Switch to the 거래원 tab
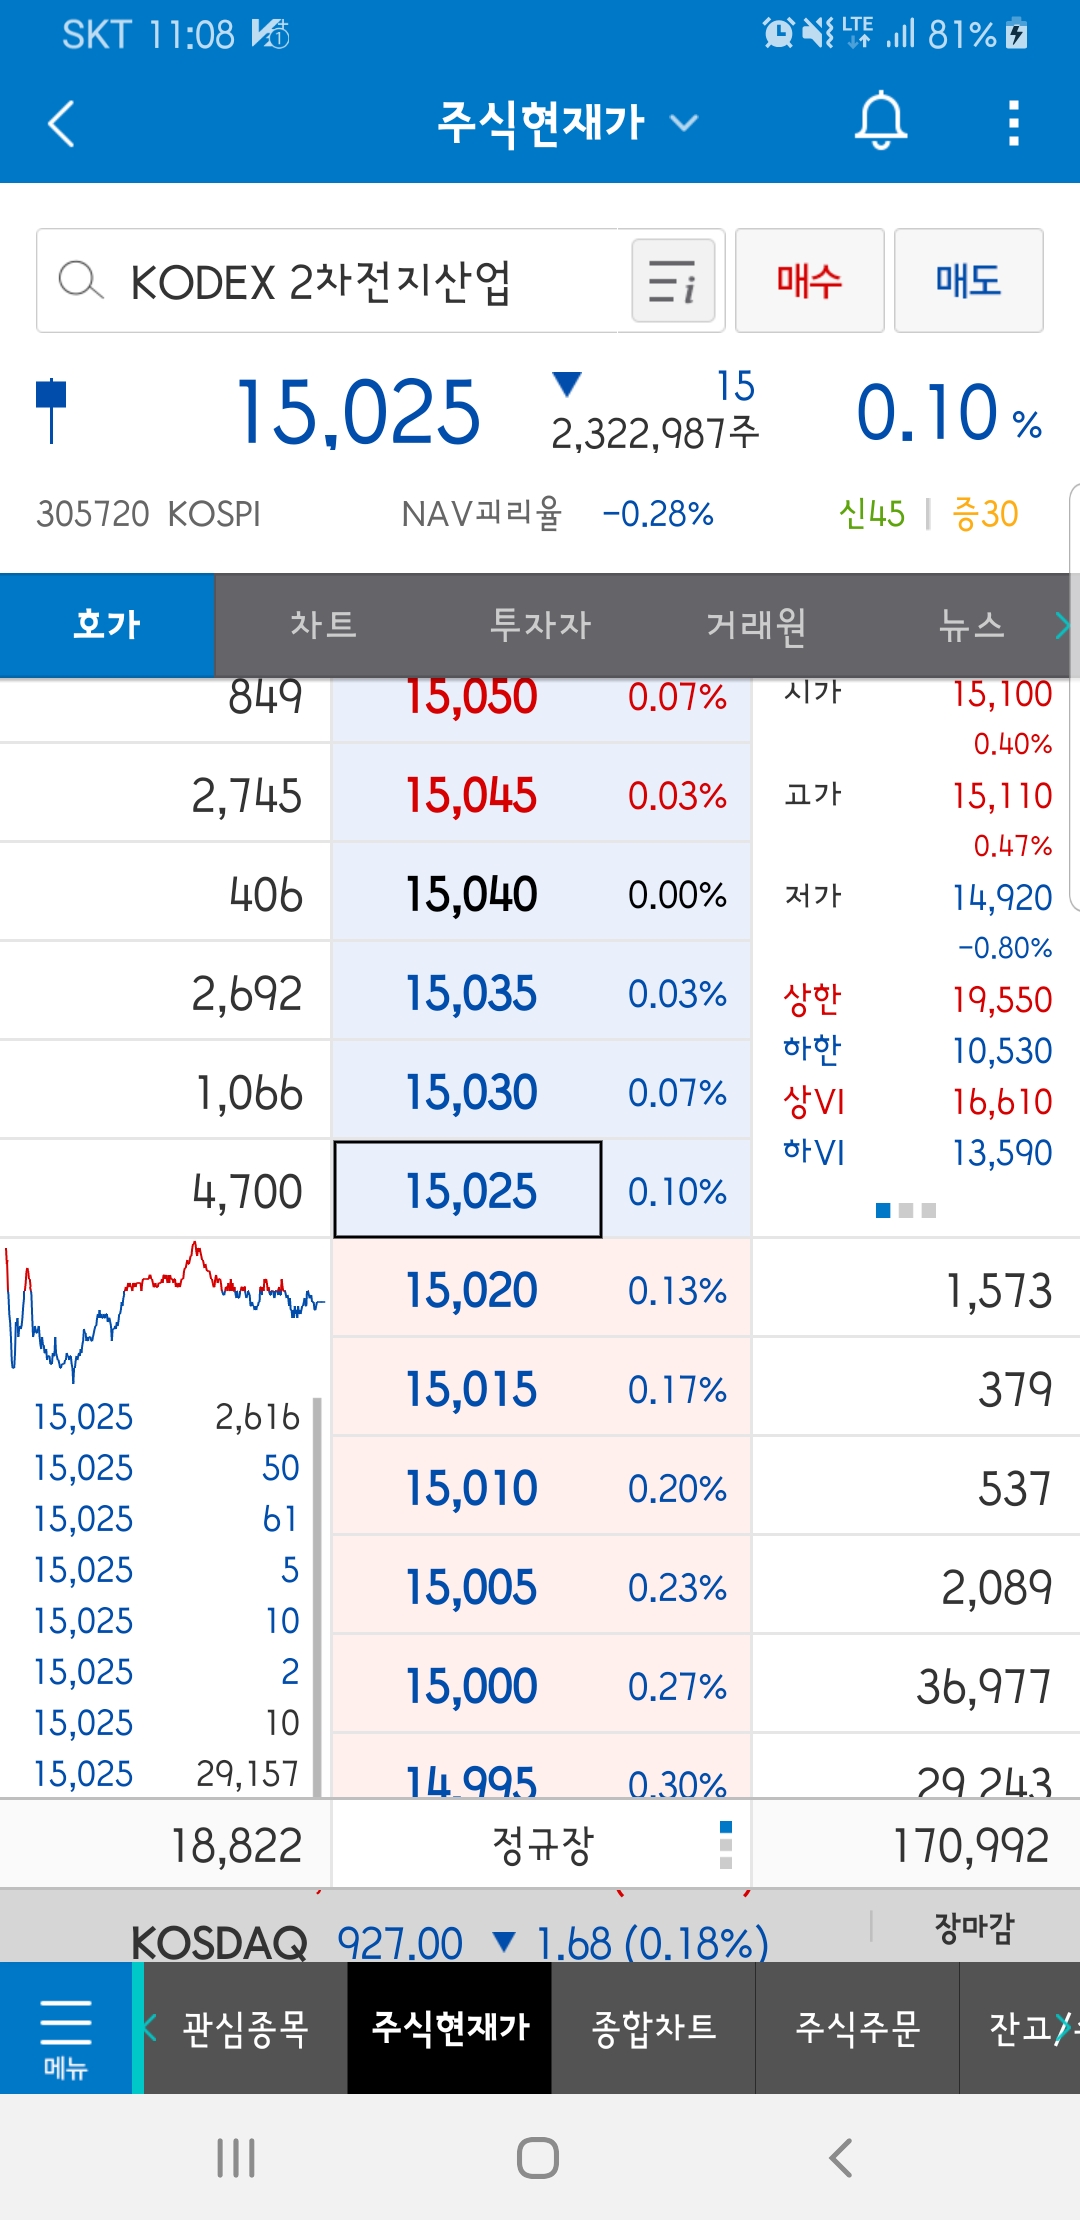This screenshot has height=2220, width=1080. point(756,626)
